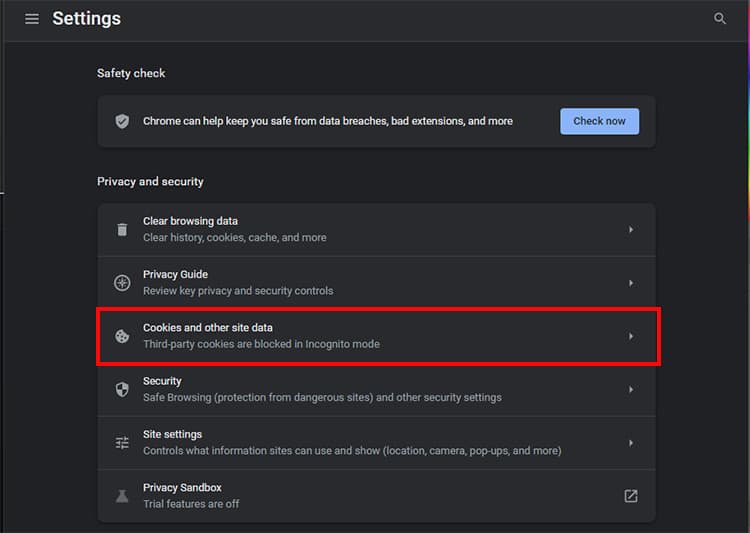This screenshot has height=533, width=750.
Task: Click the Safety check shield icon
Action: tap(122, 121)
